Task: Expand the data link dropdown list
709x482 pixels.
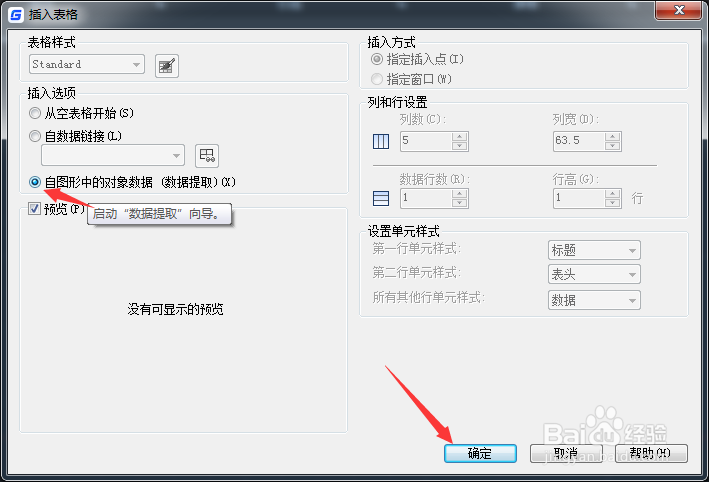Action: (113, 156)
